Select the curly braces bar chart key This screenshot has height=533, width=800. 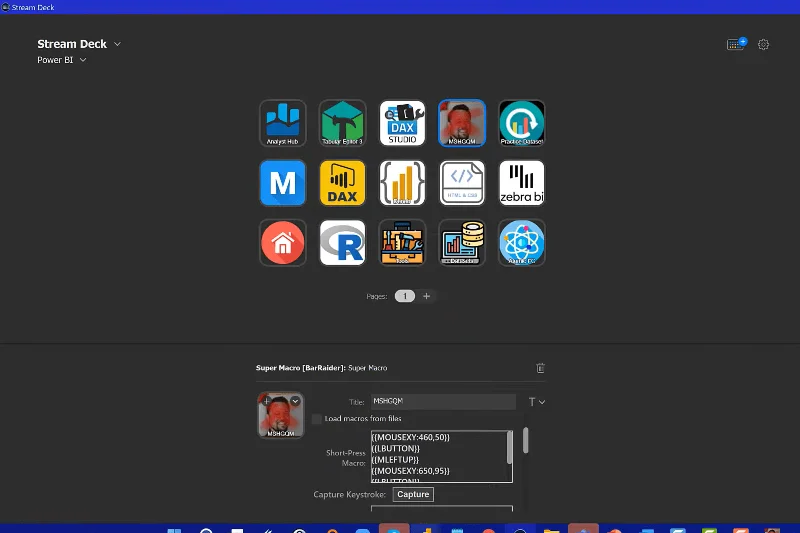pyautogui.click(x=402, y=183)
